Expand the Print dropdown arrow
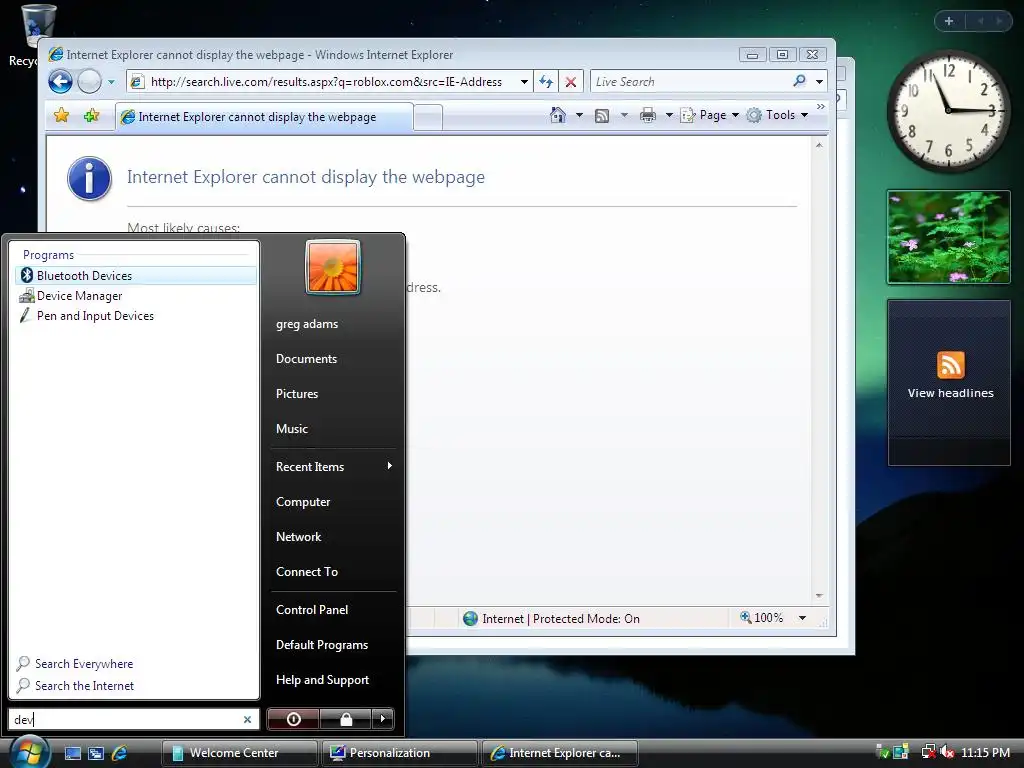This screenshot has width=1024, height=768. (x=669, y=116)
